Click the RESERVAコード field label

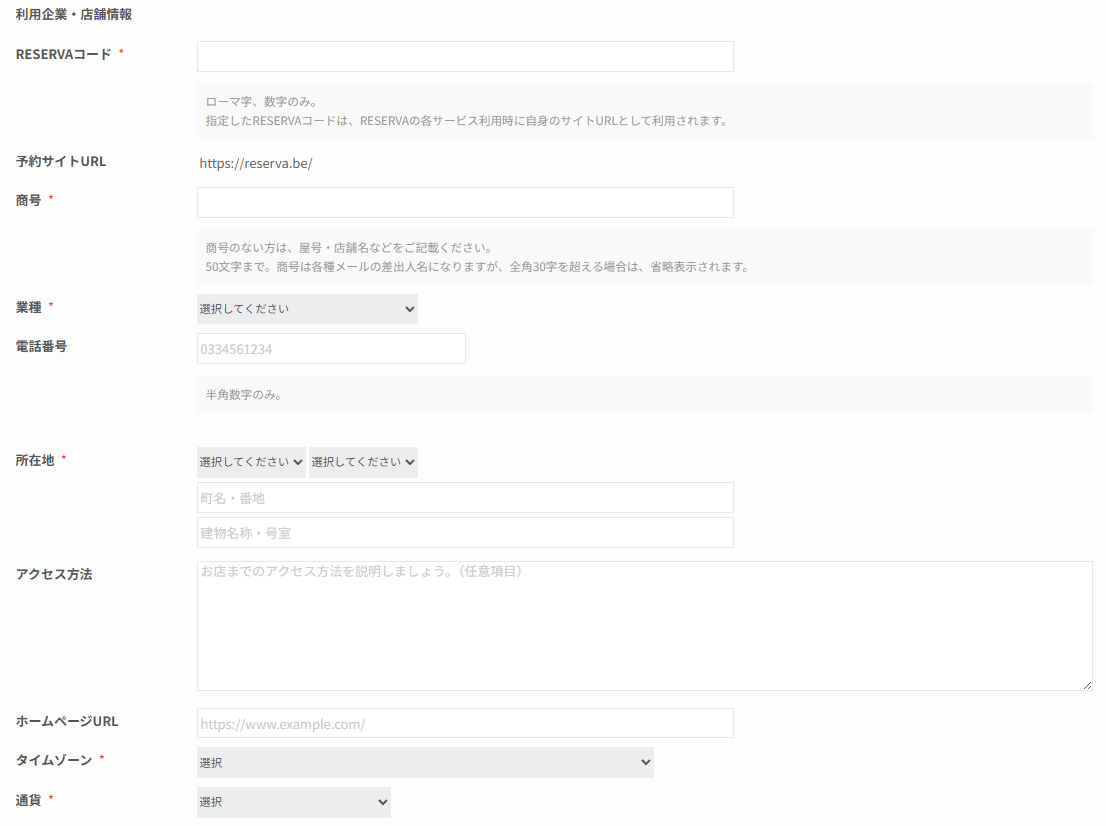[63, 54]
